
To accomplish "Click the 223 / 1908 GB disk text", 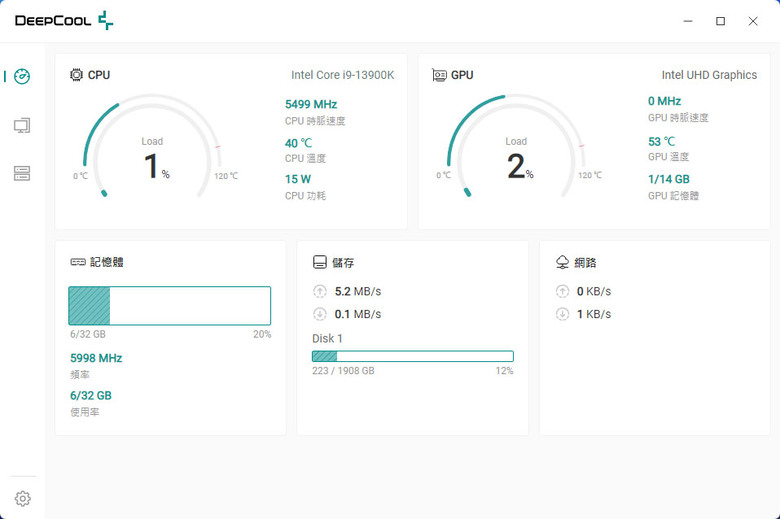I will [343, 371].
